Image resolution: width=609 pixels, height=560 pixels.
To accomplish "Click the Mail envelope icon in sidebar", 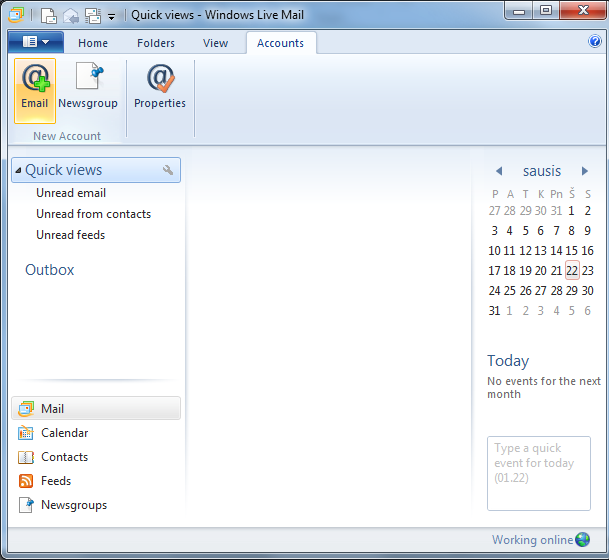I will (26, 409).
